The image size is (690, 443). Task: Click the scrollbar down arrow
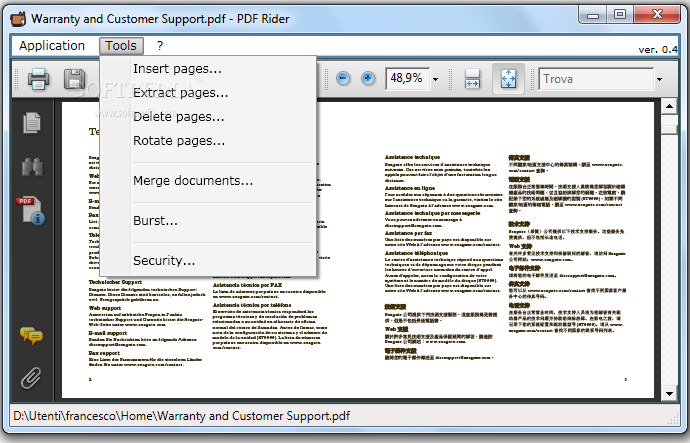coord(669,394)
